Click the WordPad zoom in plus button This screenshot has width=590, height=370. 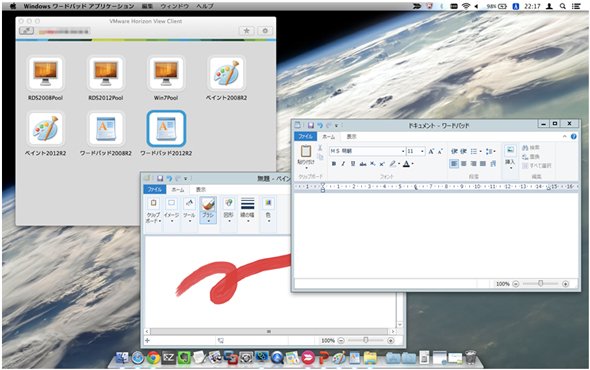point(565,284)
